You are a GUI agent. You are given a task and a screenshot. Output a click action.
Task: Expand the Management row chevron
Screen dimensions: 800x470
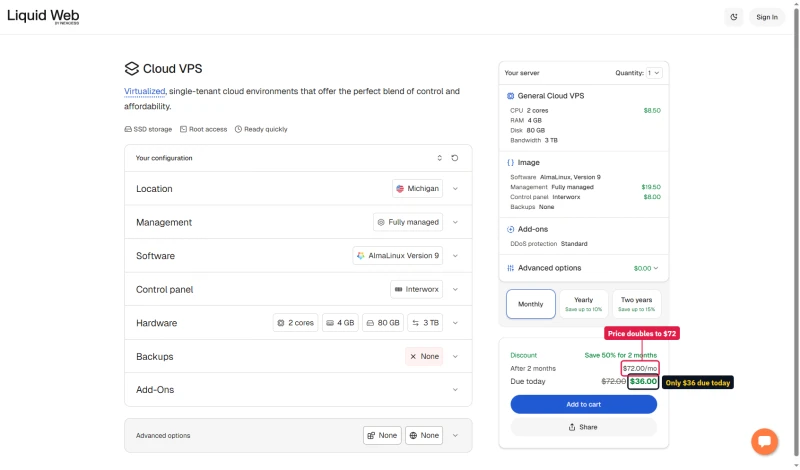click(x=455, y=222)
